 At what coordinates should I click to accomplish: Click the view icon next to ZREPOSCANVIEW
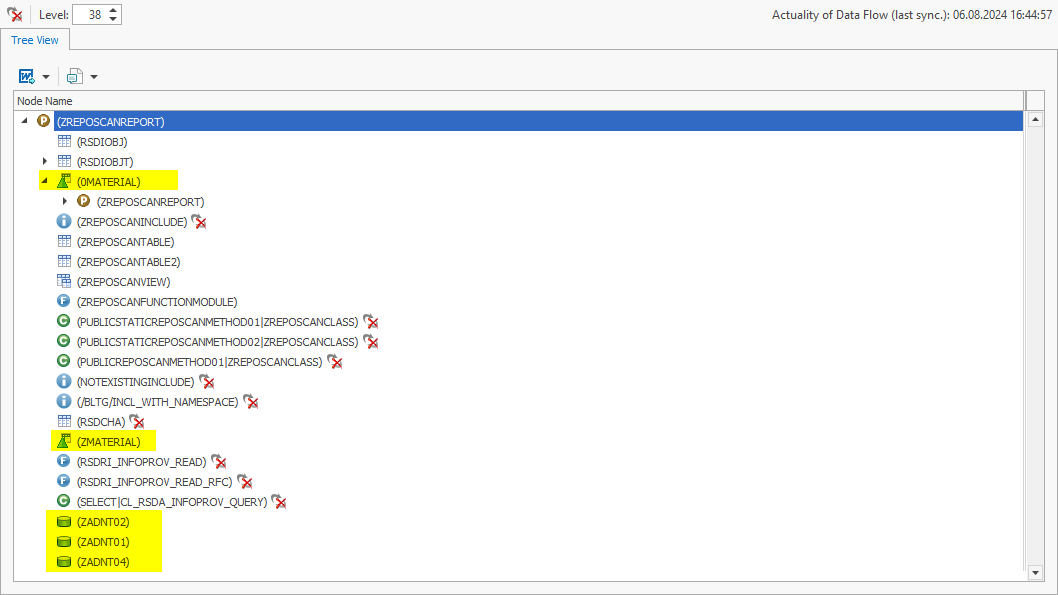[64, 281]
